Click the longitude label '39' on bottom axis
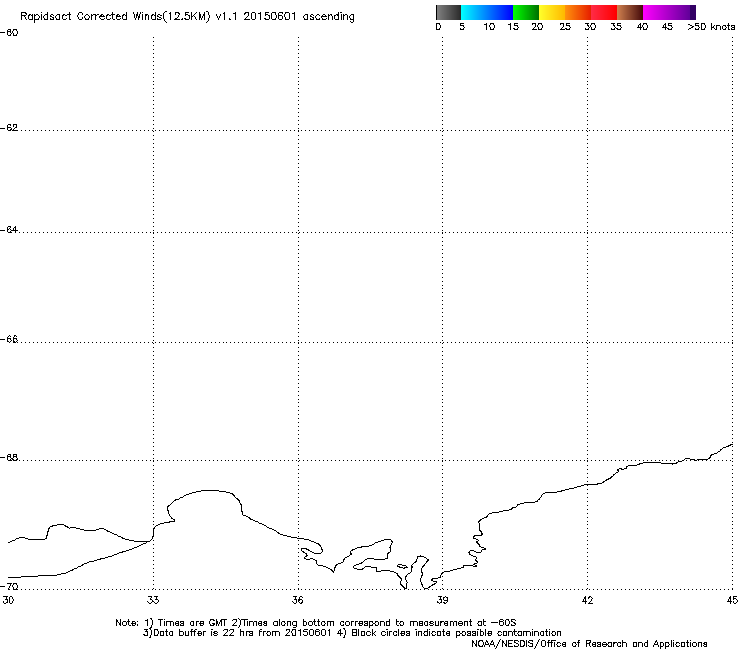This screenshot has height=650, width=740. [x=442, y=600]
